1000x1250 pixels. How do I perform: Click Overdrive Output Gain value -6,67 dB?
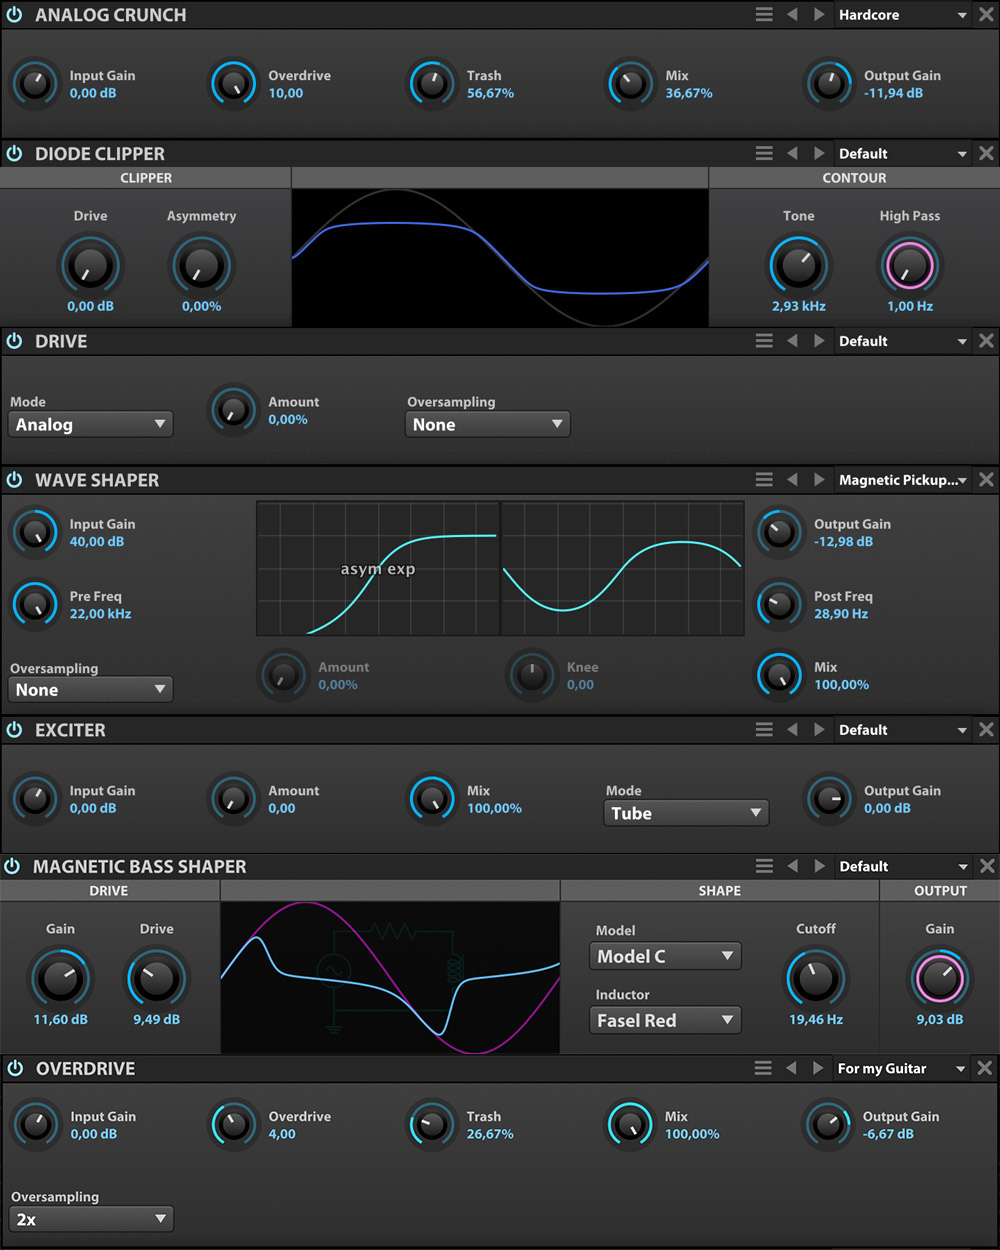[x=888, y=1134]
